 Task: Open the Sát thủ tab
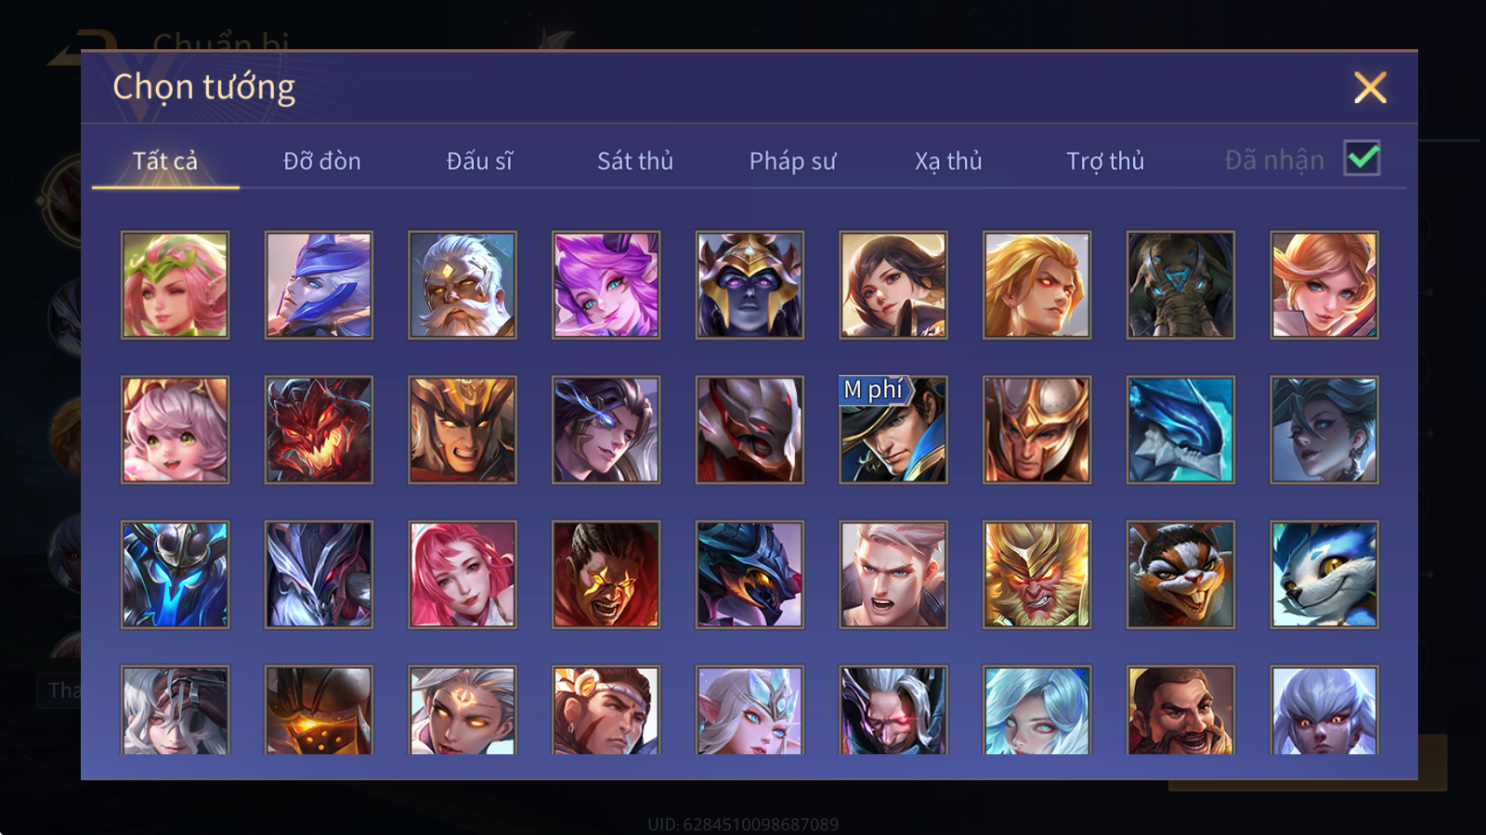[635, 161]
